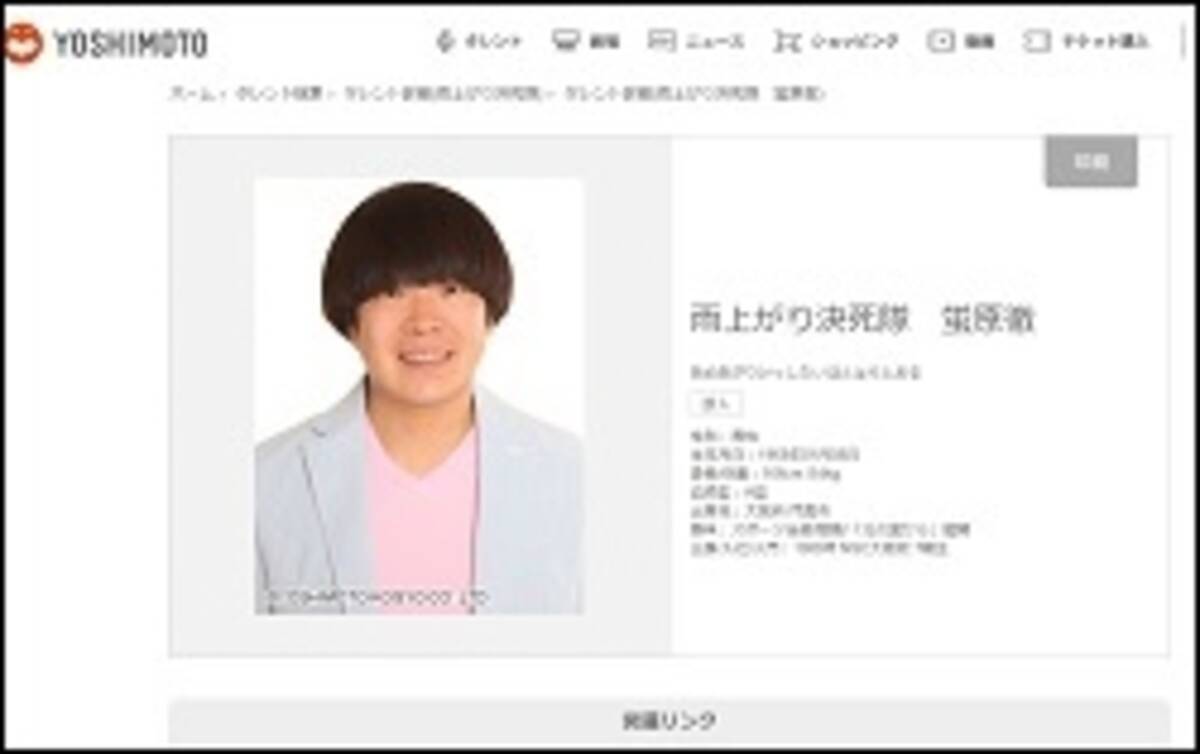This screenshot has width=1200, height=754.
Task: Click the Yoshimoto smiley face logo icon
Action: point(24,43)
